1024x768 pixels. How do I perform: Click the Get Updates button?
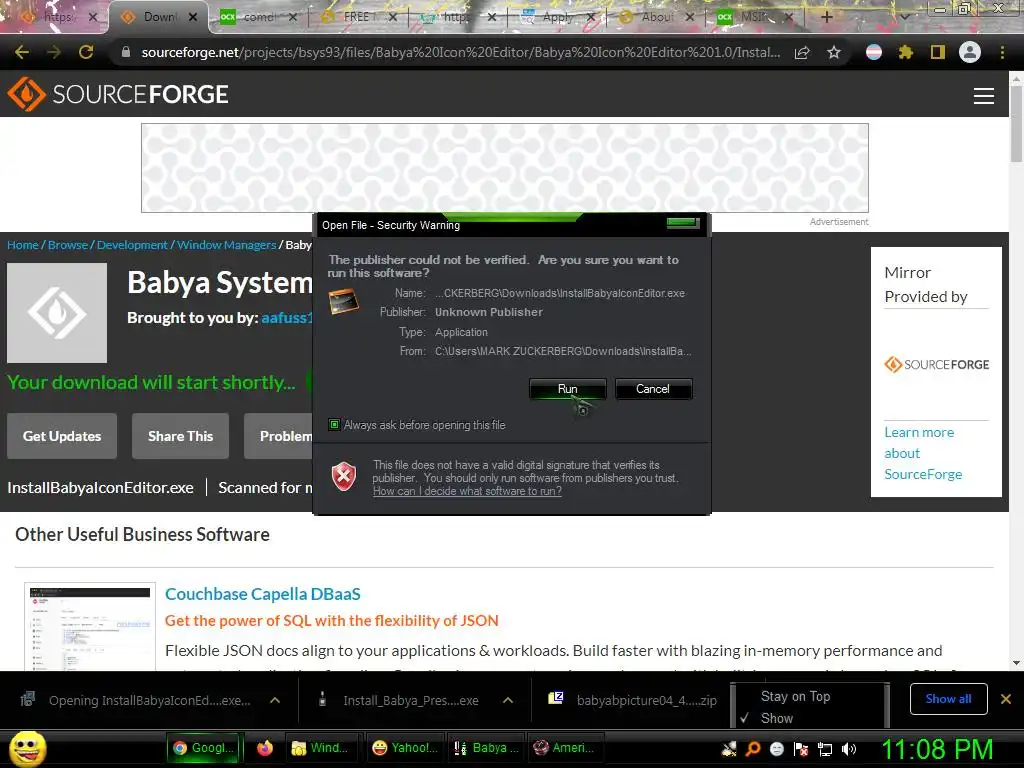[x=62, y=436]
